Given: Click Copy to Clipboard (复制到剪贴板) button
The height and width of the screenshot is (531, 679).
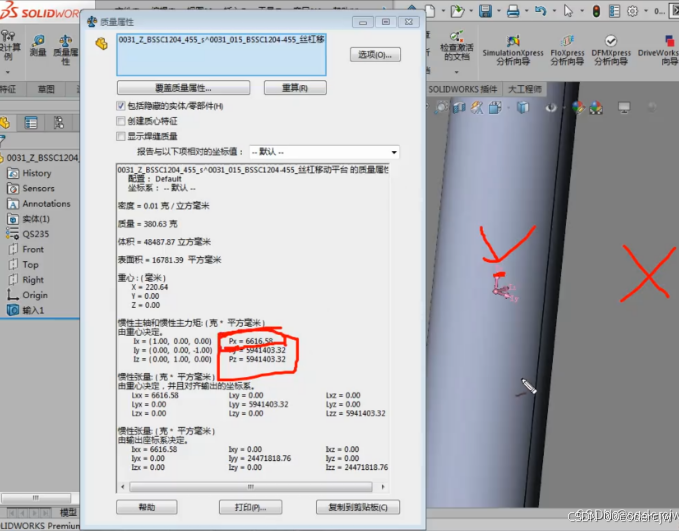Looking at the screenshot, I should [358, 507].
